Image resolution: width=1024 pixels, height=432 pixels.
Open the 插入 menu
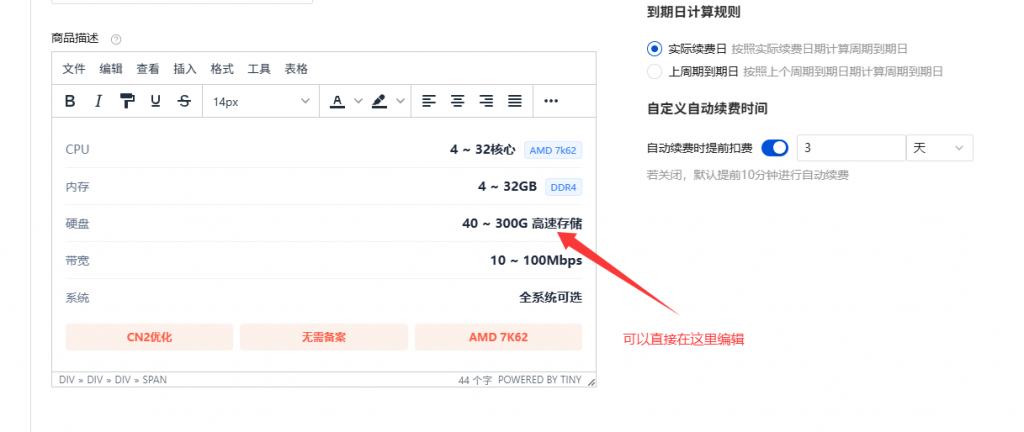185,69
